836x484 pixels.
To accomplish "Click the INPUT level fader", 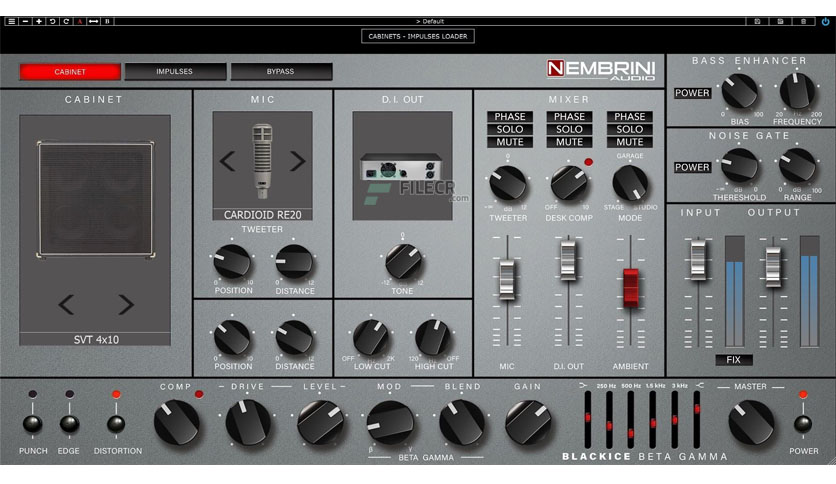I will pos(698,260).
